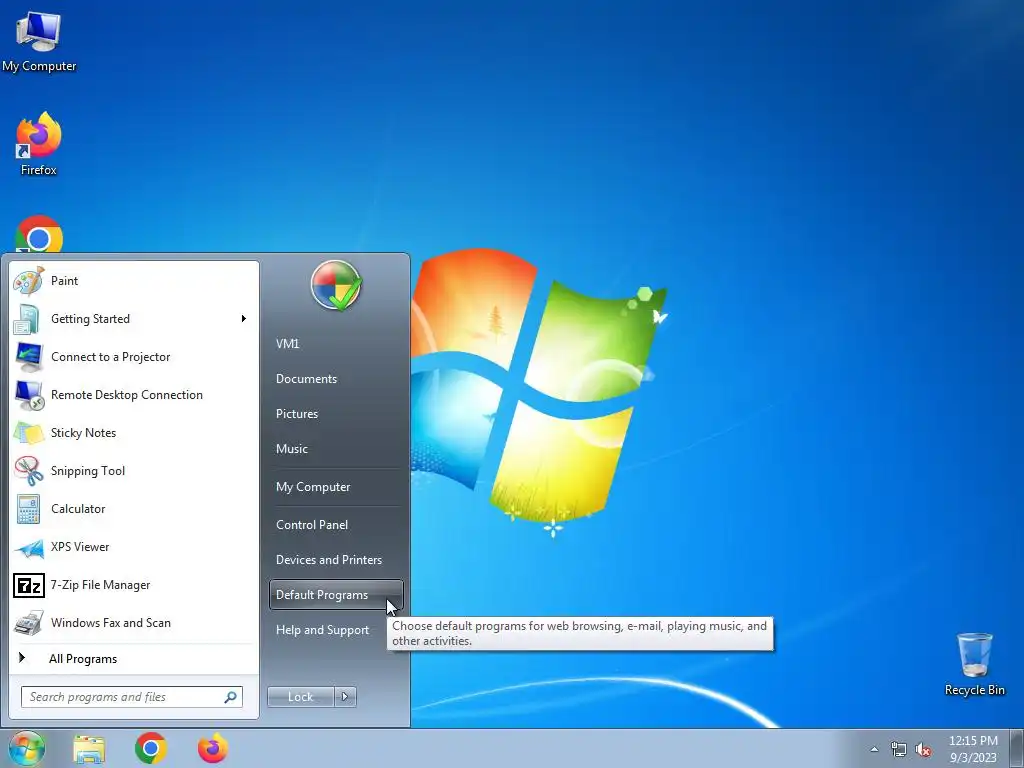Start Sticky Notes from its icon
The height and width of the screenshot is (768, 1024).
(x=29, y=433)
